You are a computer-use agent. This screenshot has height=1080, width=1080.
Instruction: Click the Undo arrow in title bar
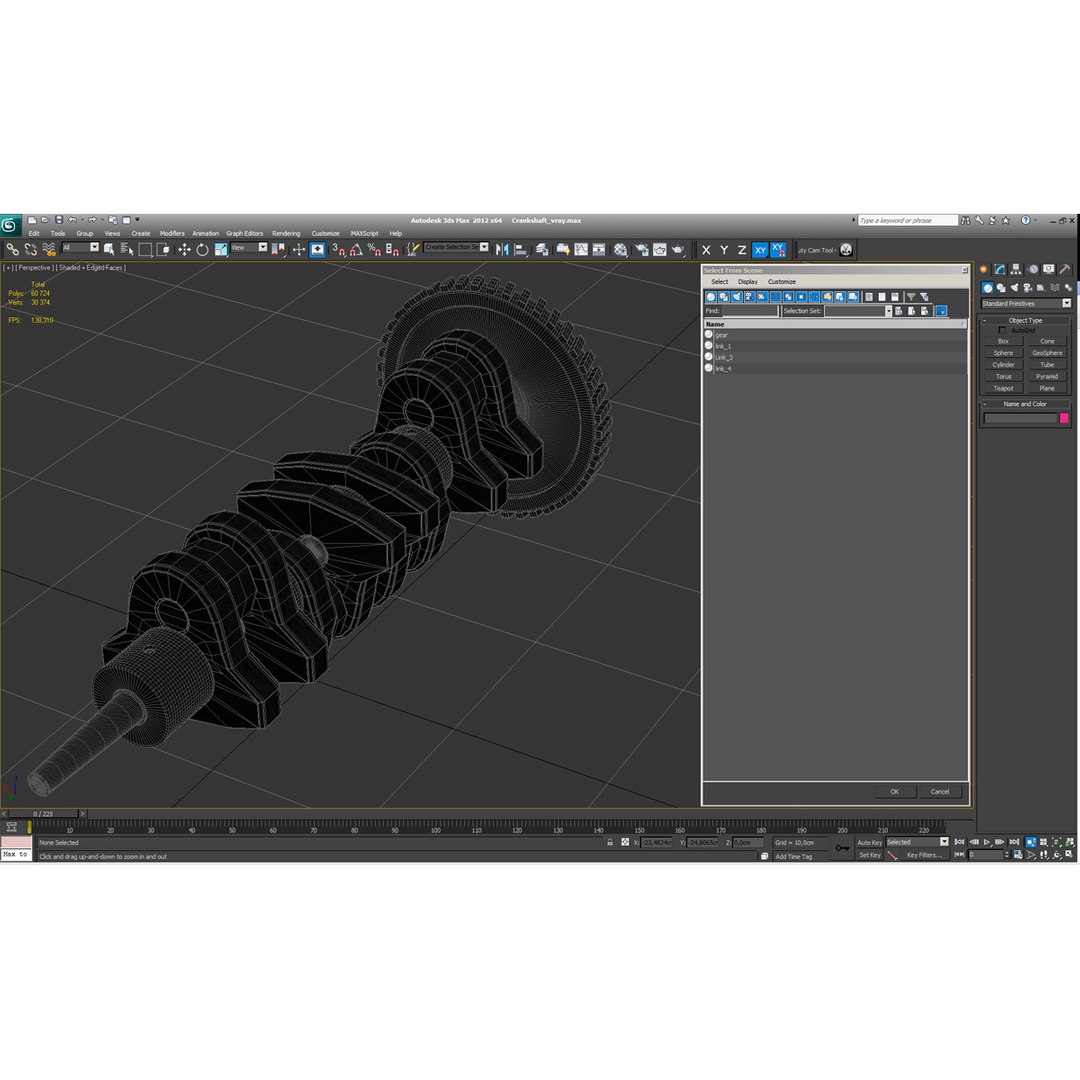coord(72,220)
